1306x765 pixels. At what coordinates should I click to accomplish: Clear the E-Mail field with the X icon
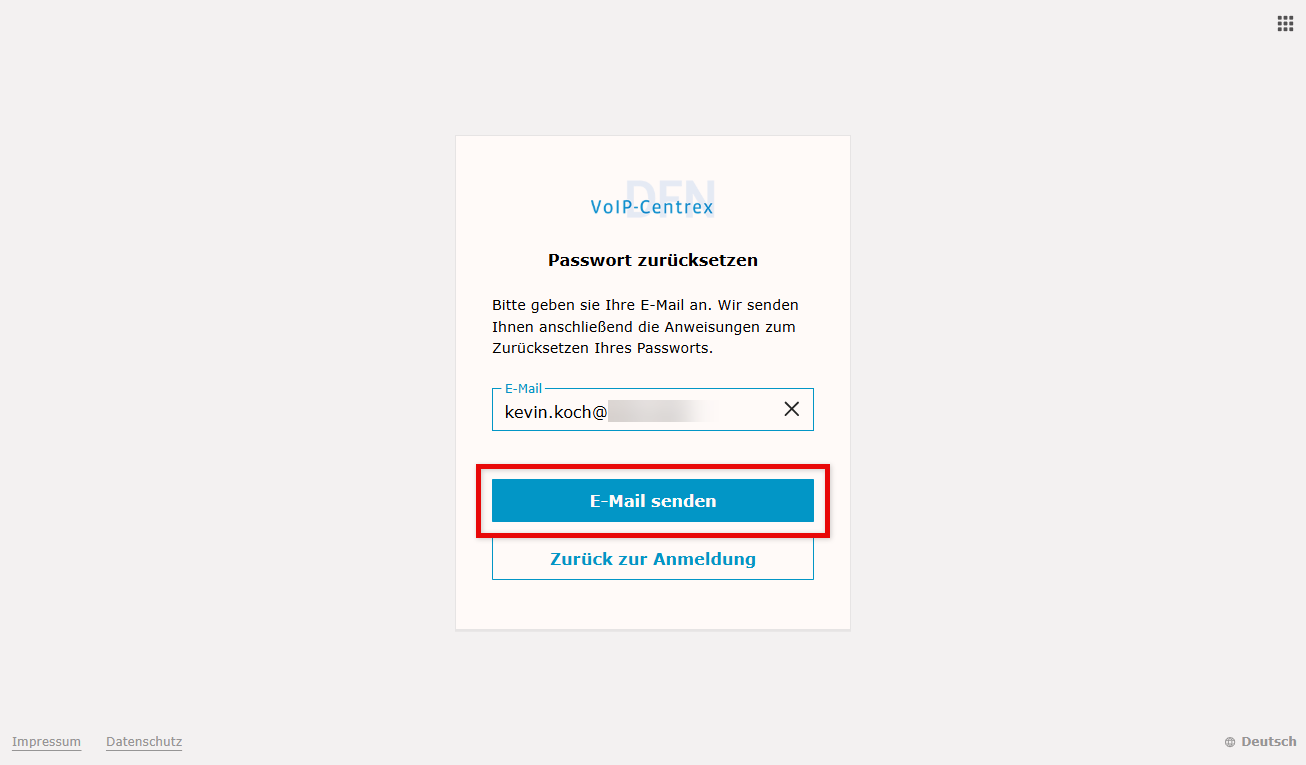[792, 409]
